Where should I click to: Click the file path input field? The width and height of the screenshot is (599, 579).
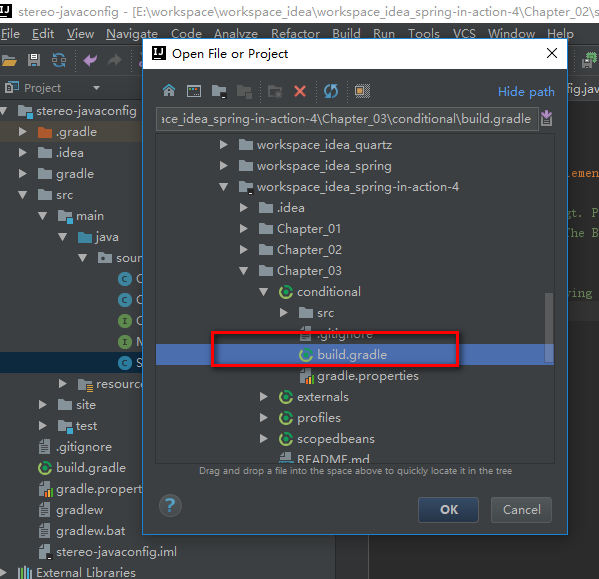click(x=347, y=119)
